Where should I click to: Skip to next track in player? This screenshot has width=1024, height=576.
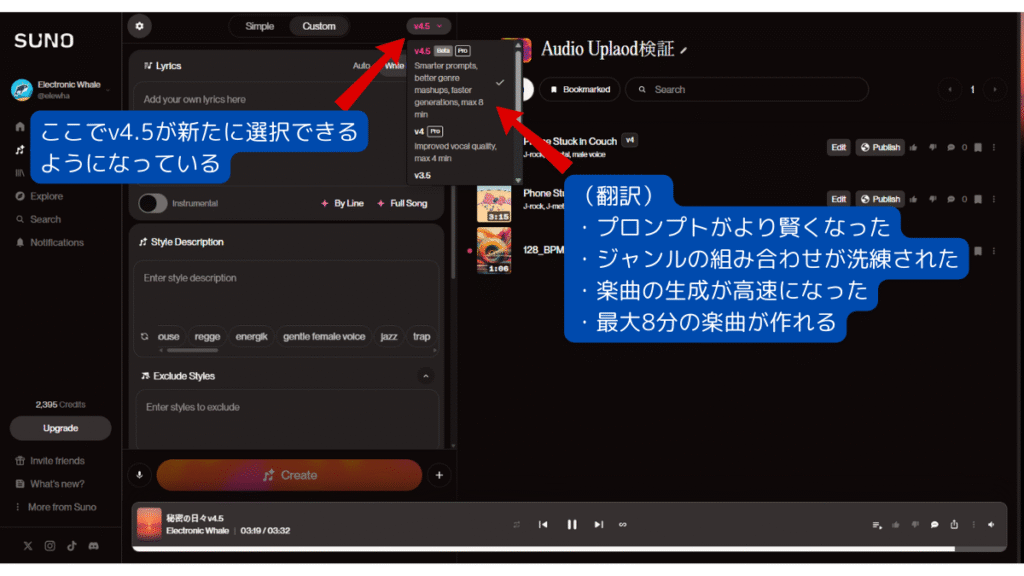(598, 524)
